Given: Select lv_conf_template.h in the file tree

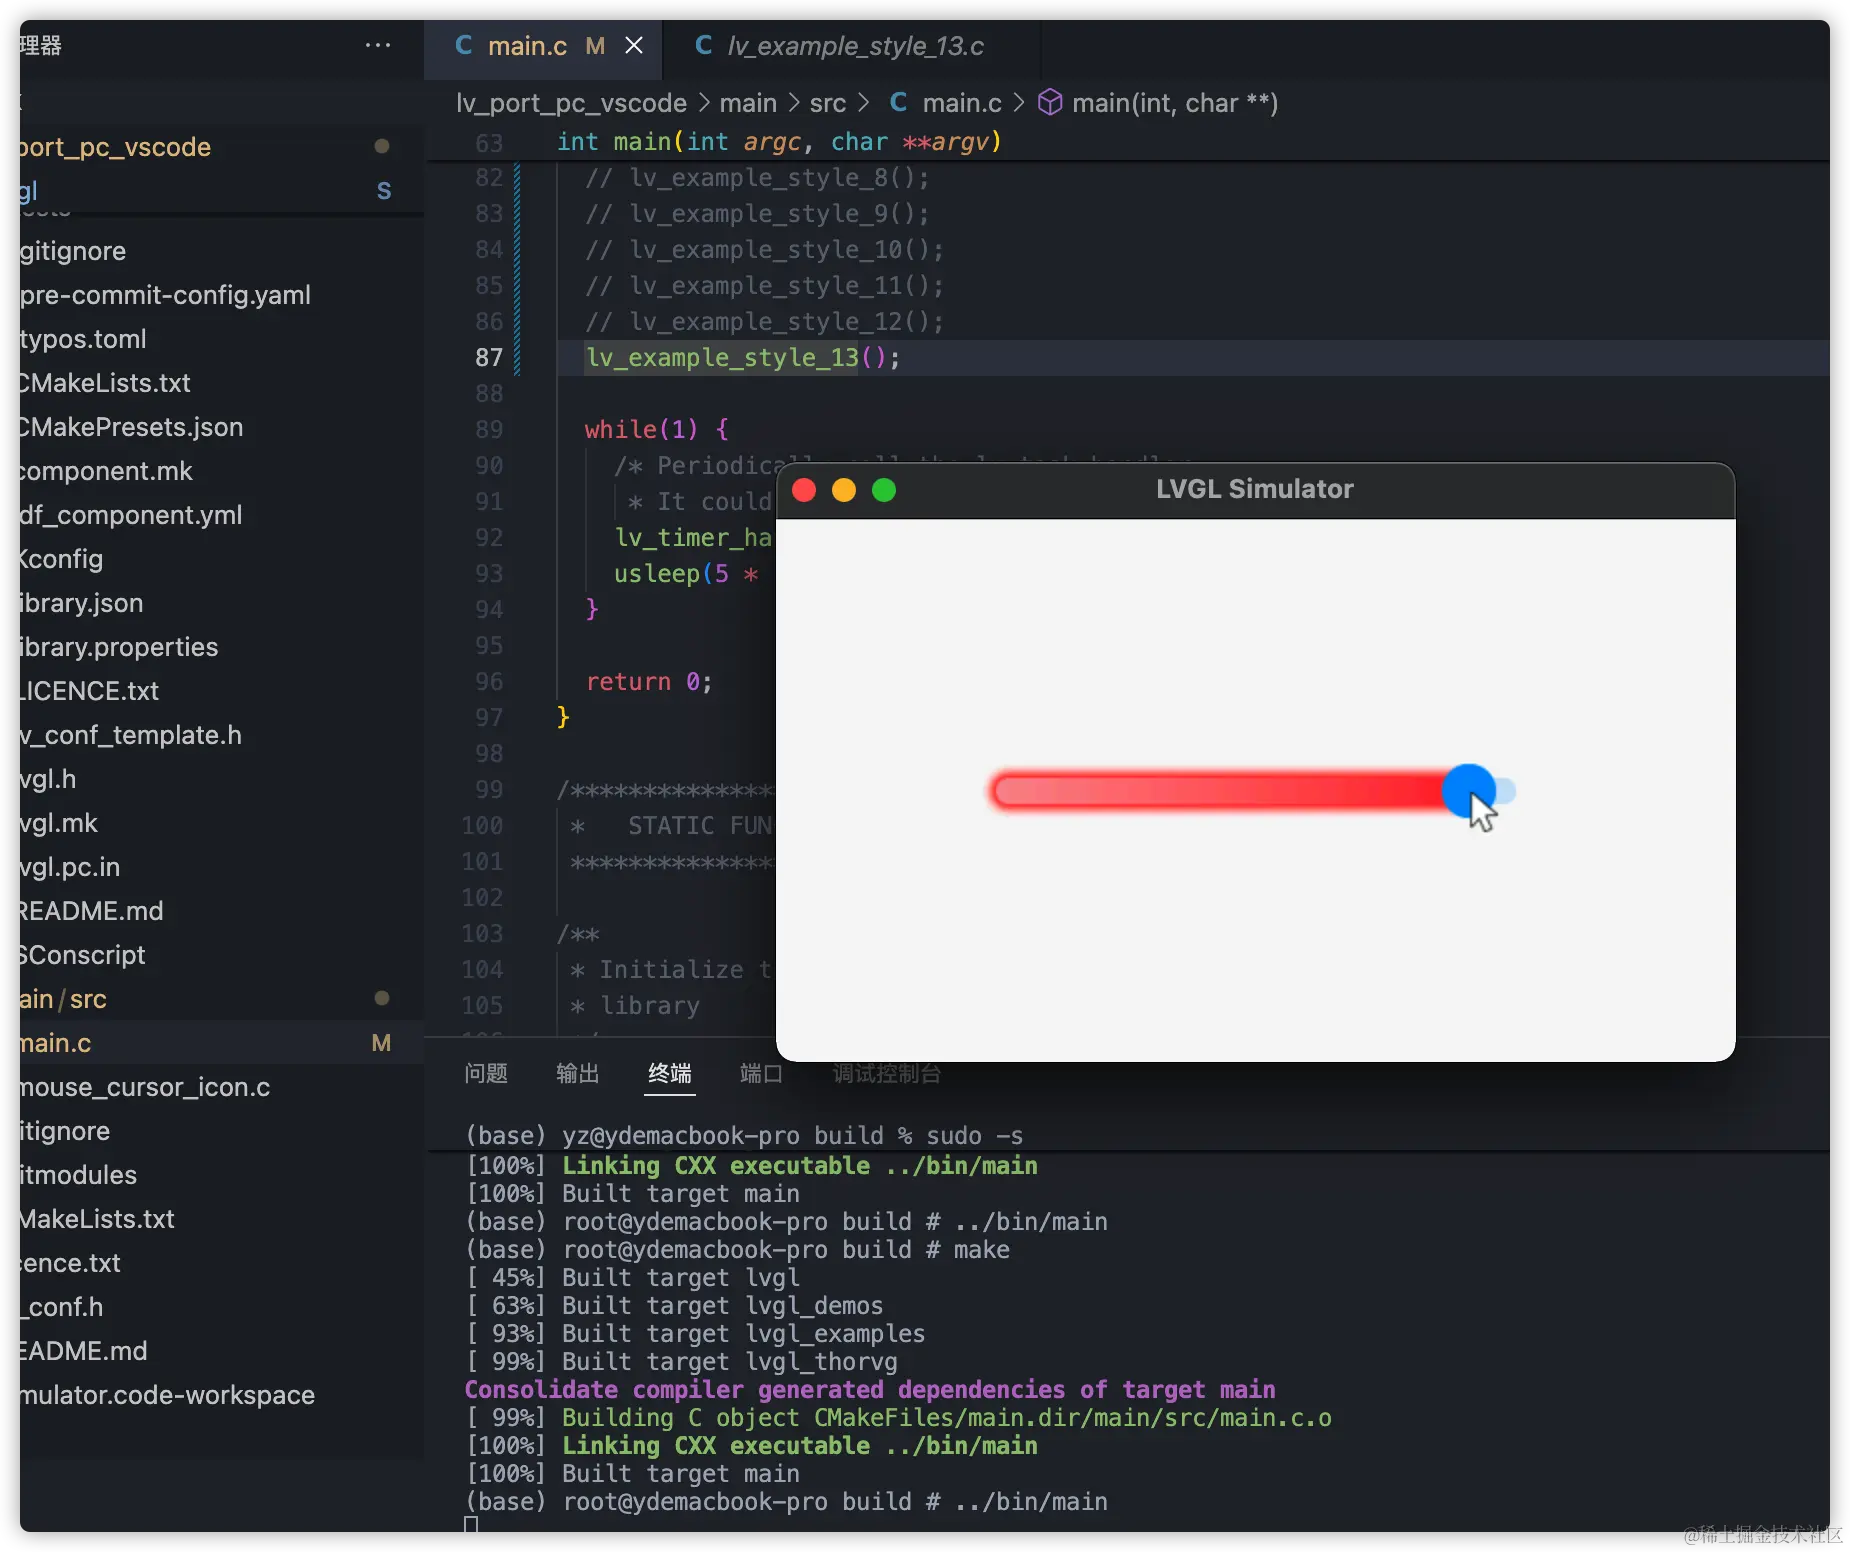Looking at the screenshot, I should coord(129,735).
